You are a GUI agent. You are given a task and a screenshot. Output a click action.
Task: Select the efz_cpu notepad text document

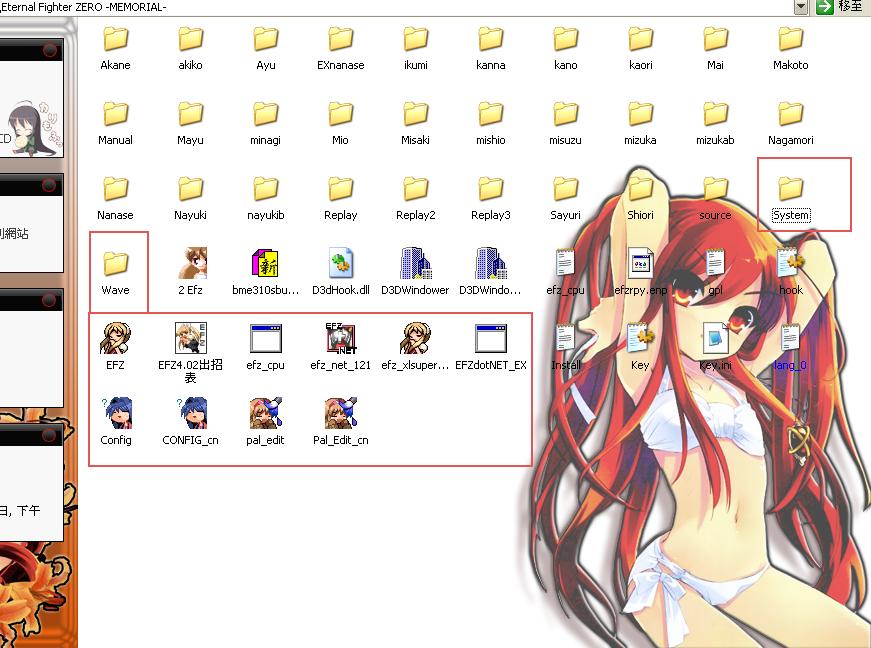[565, 264]
